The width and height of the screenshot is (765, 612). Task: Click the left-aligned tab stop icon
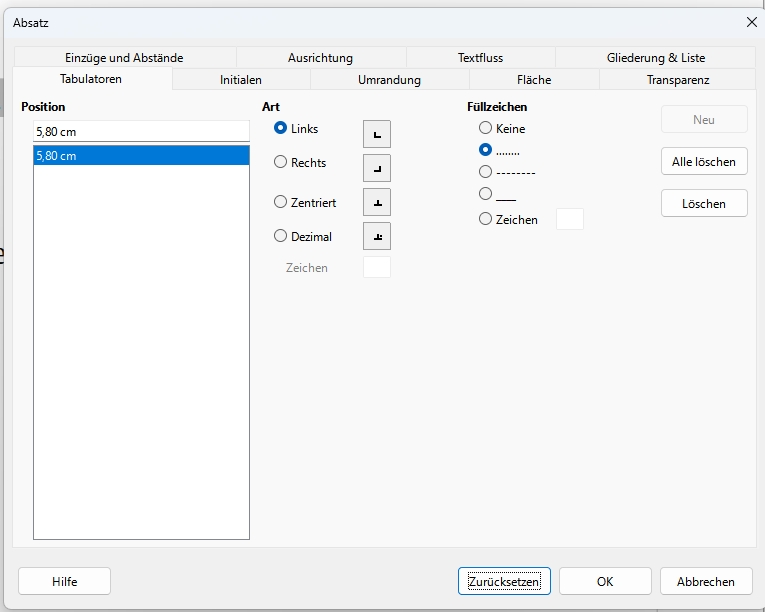376,134
